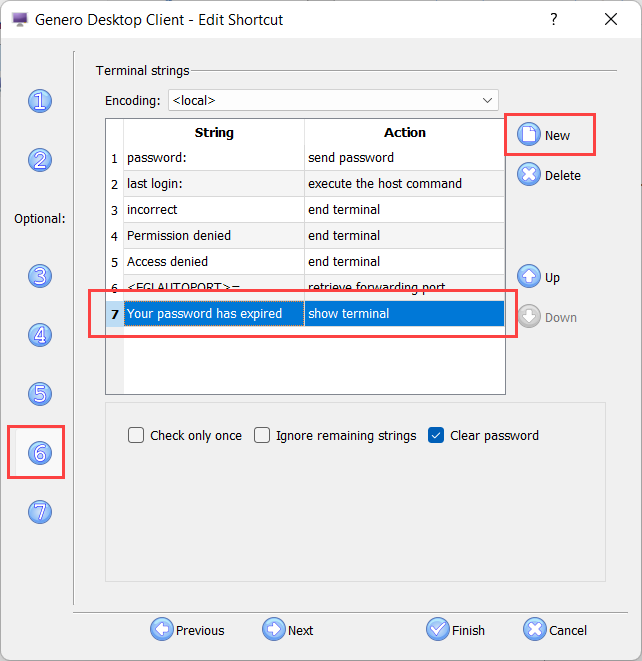Select 'Permission denied' string cell
The height and width of the screenshot is (661, 642).
click(214, 236)
